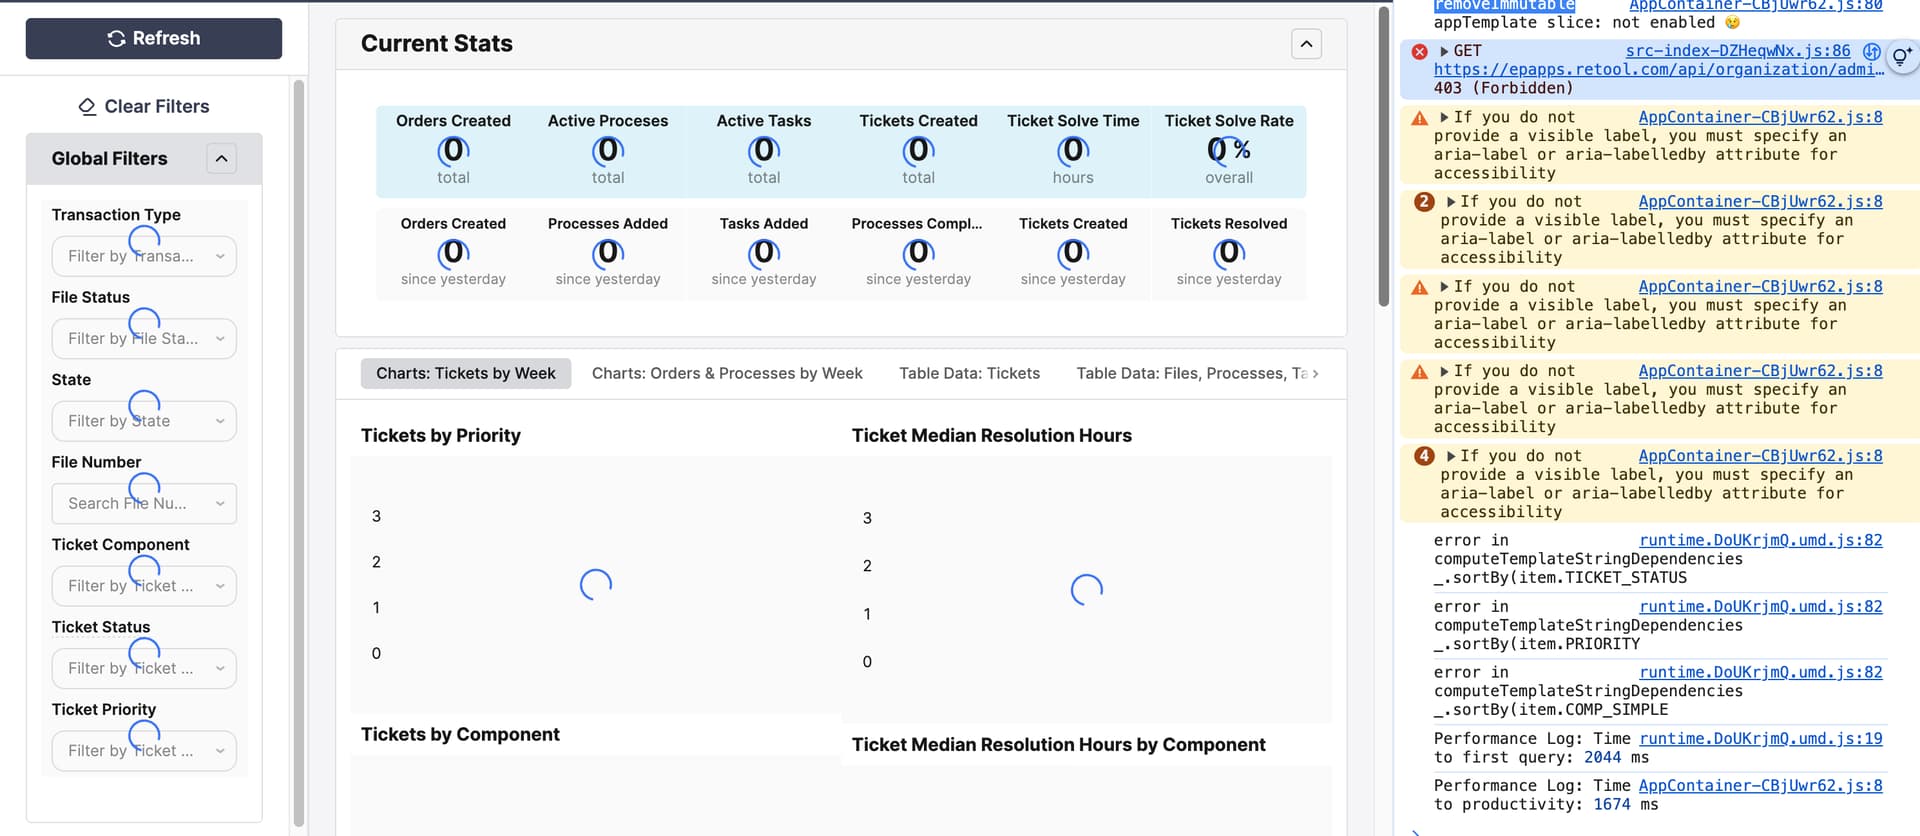The image size is (1920, 836).
Task: Click the AI lightbulb icon in console
Action: (1901, 58)
